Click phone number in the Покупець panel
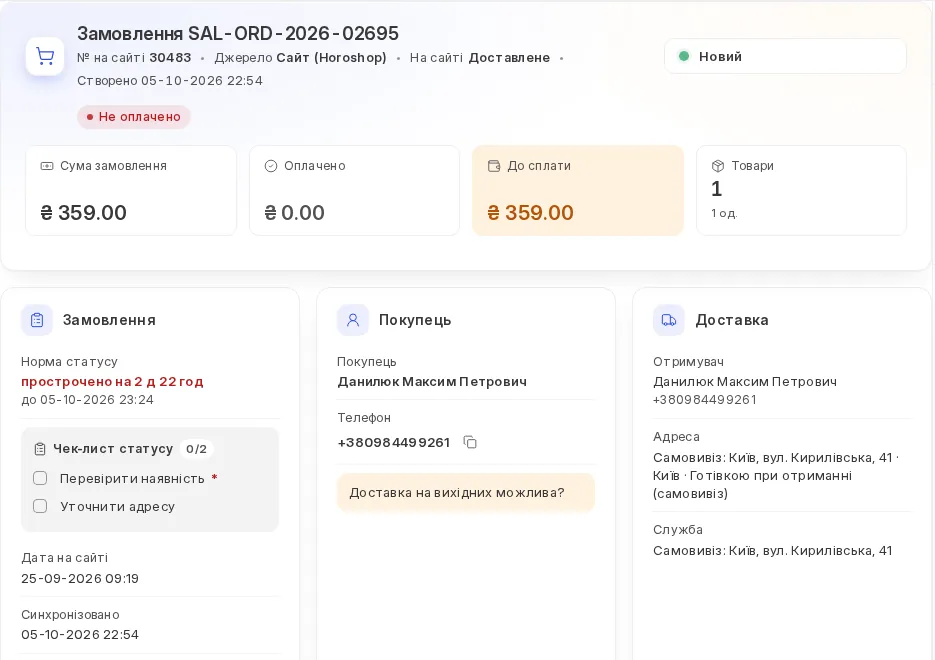The width and height of the screenshot is (935, 660). click(x=394, y=442)
